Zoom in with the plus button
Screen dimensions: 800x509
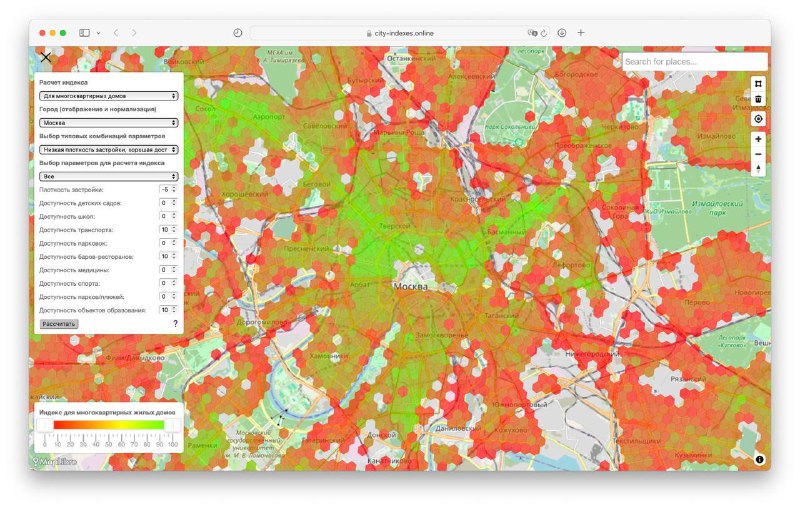click(758, 140)
